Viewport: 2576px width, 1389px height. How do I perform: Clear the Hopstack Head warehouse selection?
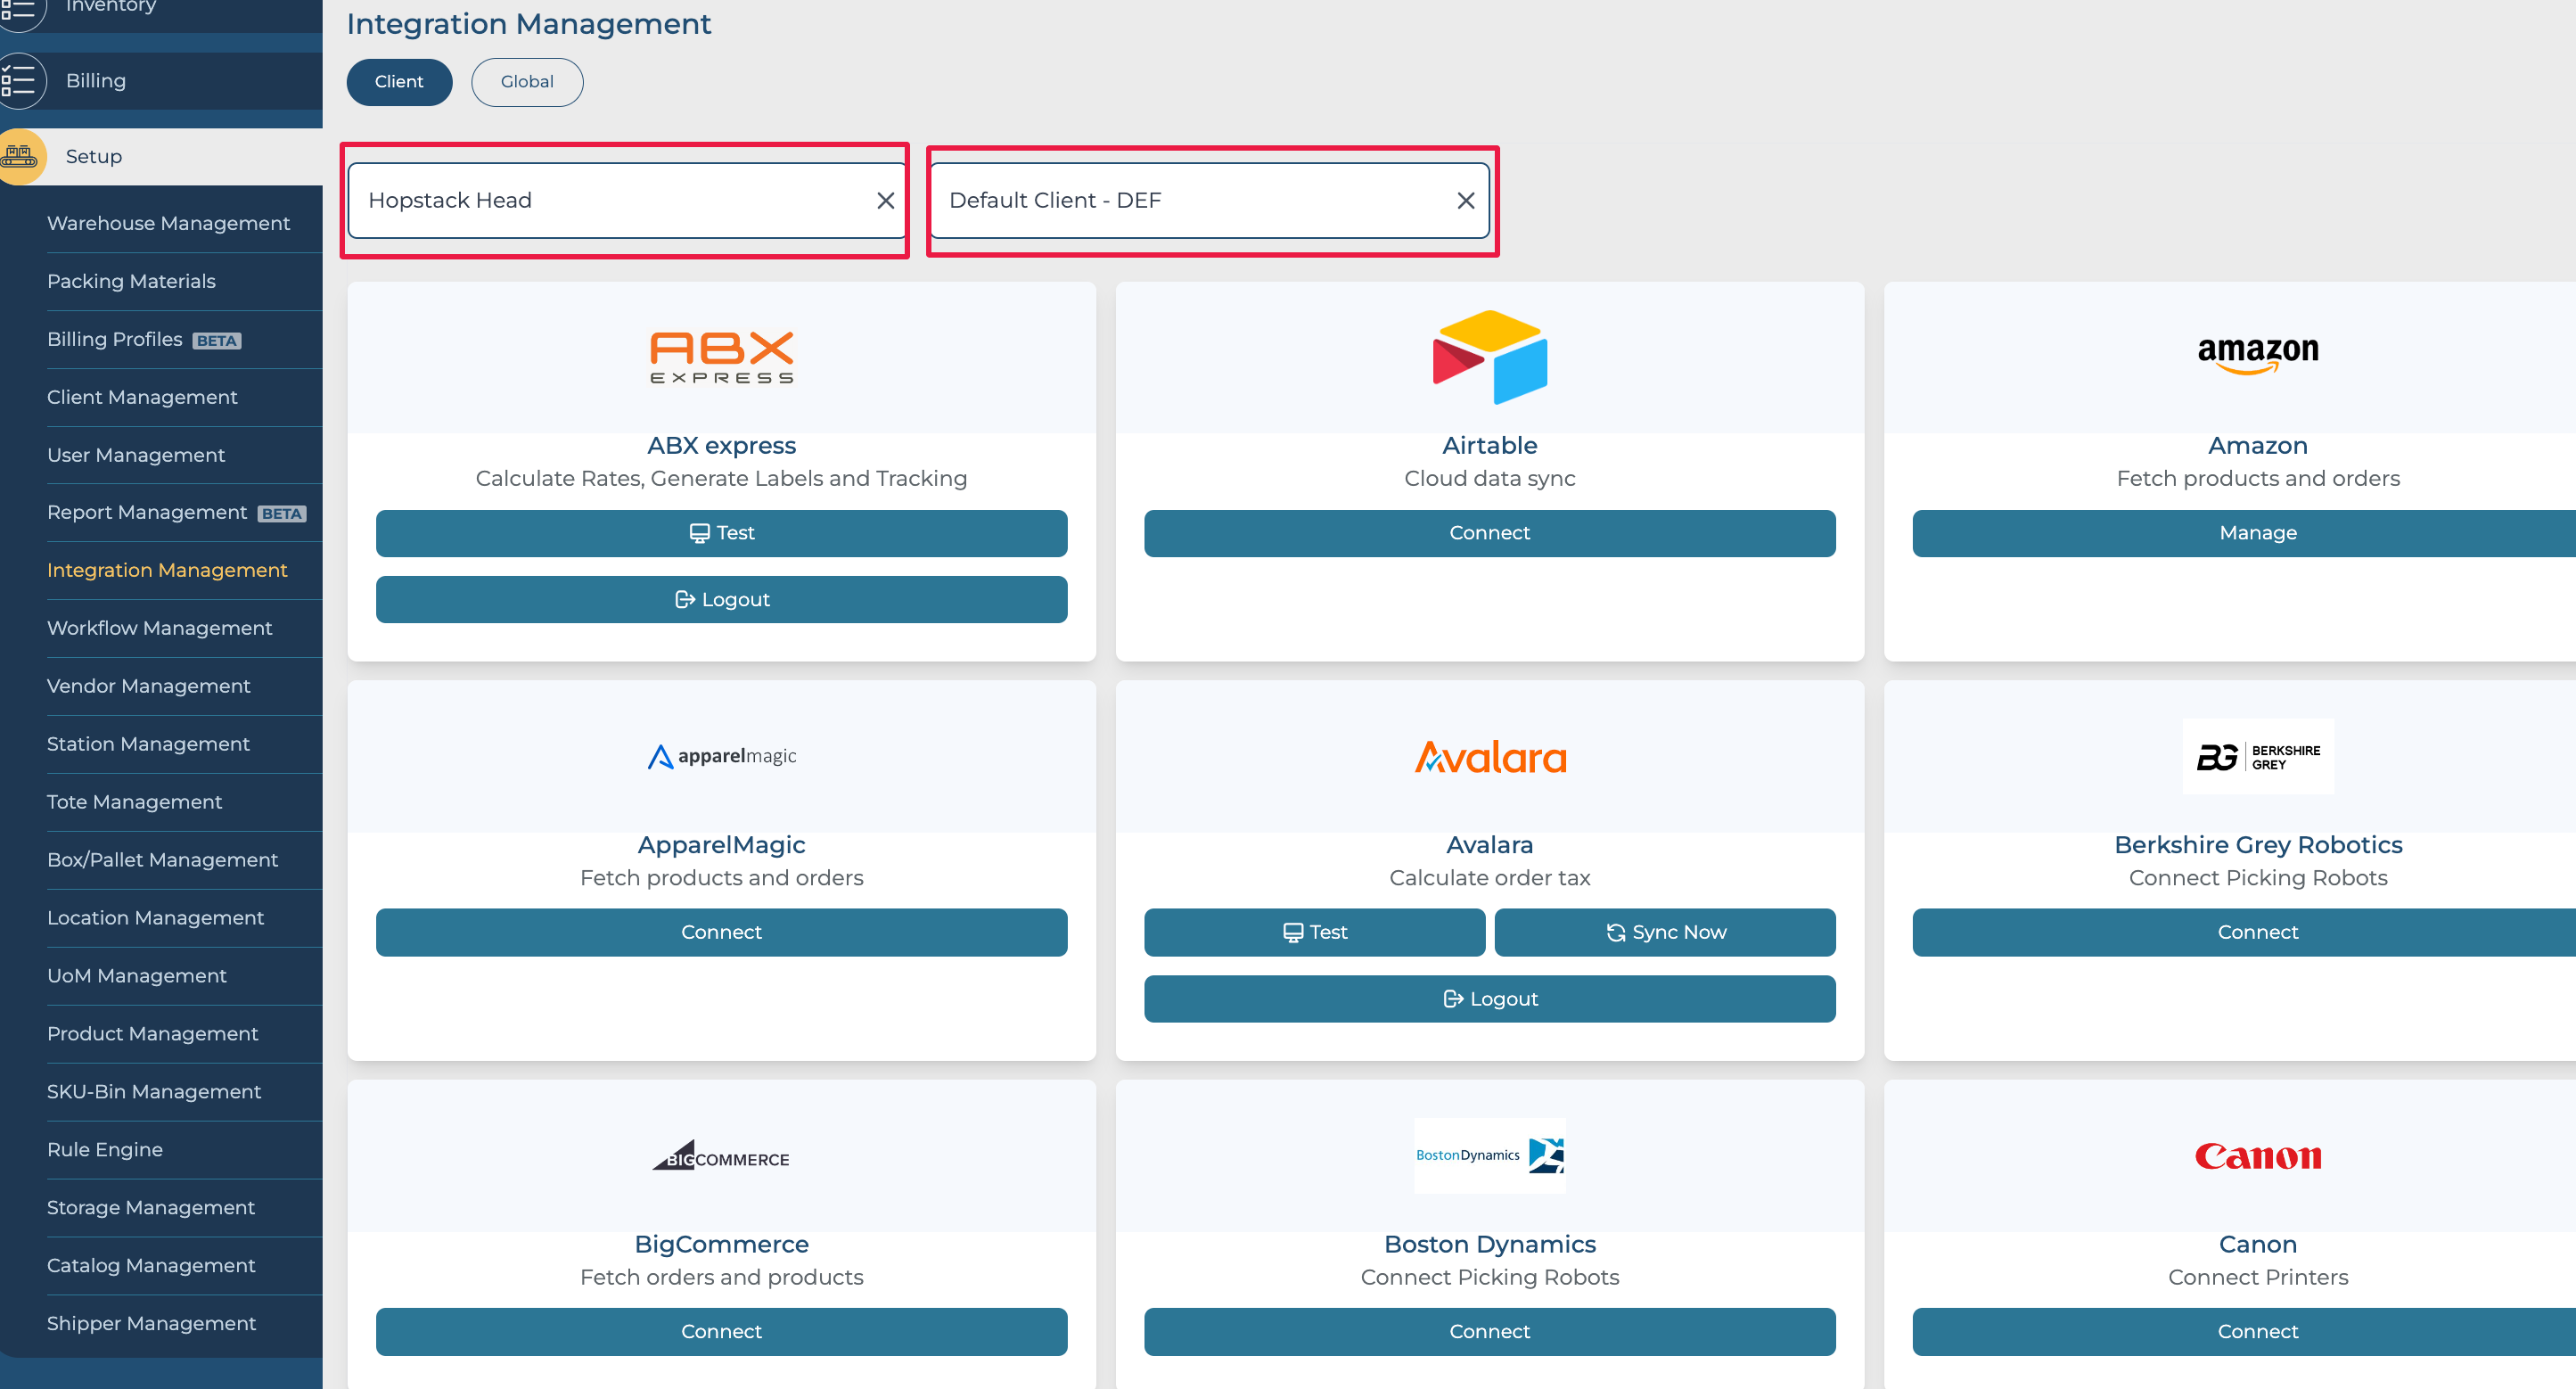click(x=885, y=201)
